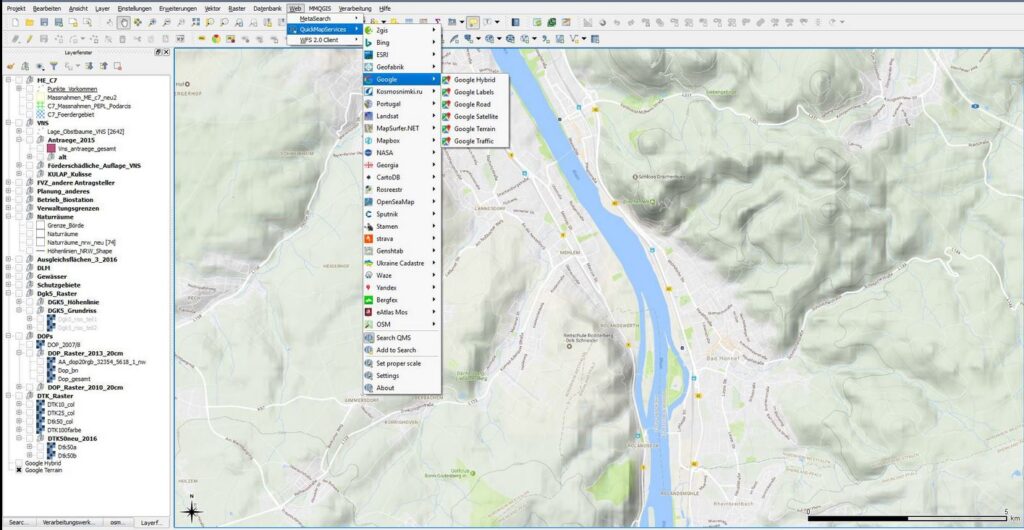Viewport: 1024px width, 530px height.
Task: Click the Mapbox logo icon
Action: click(370, 140)
